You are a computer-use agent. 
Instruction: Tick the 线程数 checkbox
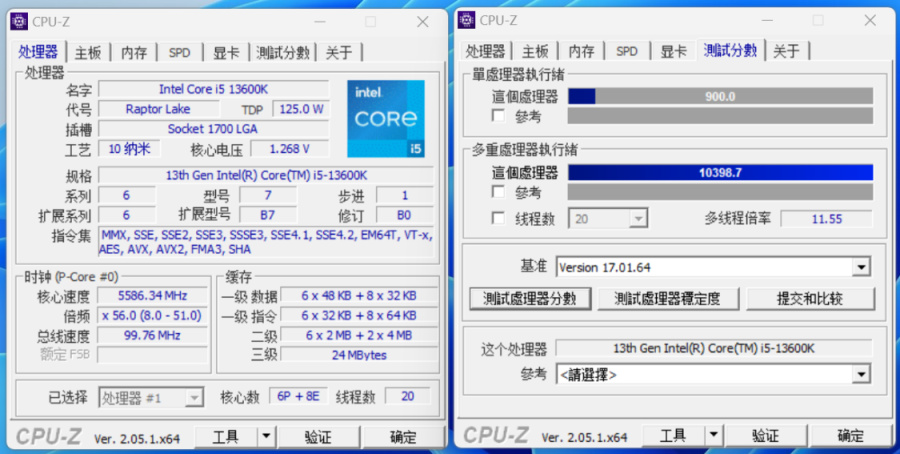pos(498,218)
